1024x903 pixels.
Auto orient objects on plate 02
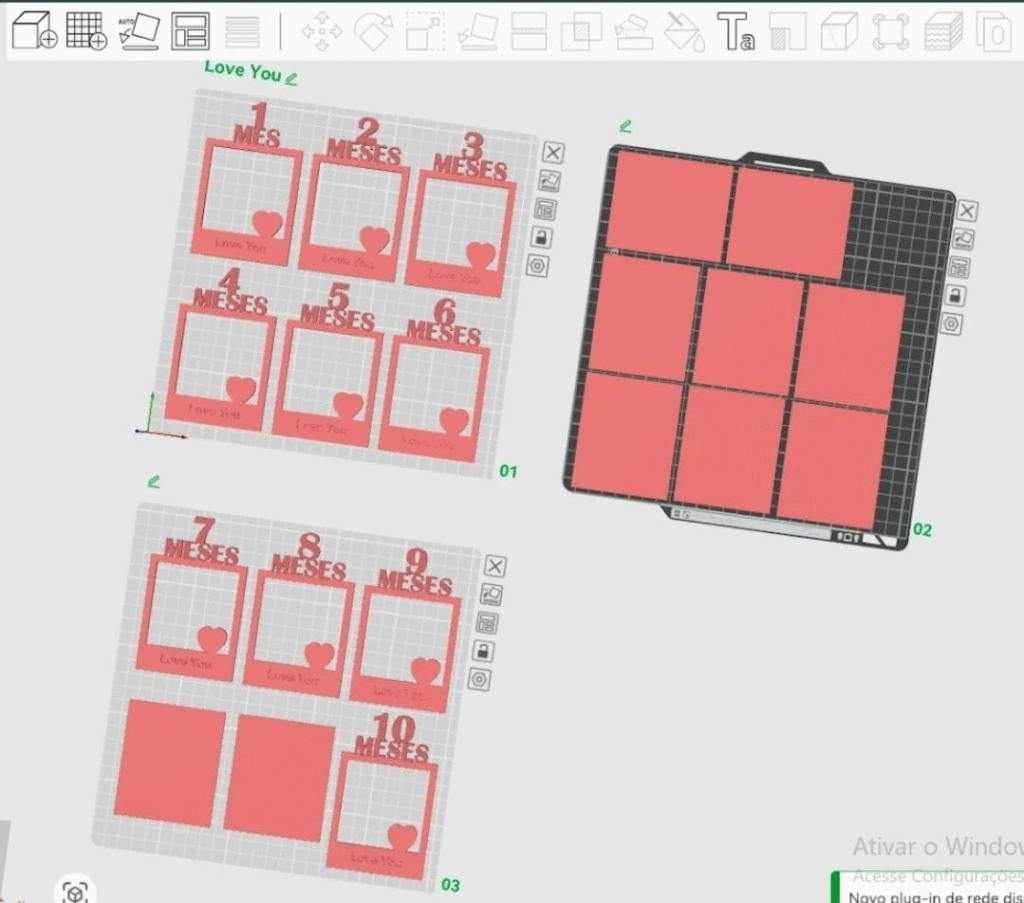(x=963, y=239)
